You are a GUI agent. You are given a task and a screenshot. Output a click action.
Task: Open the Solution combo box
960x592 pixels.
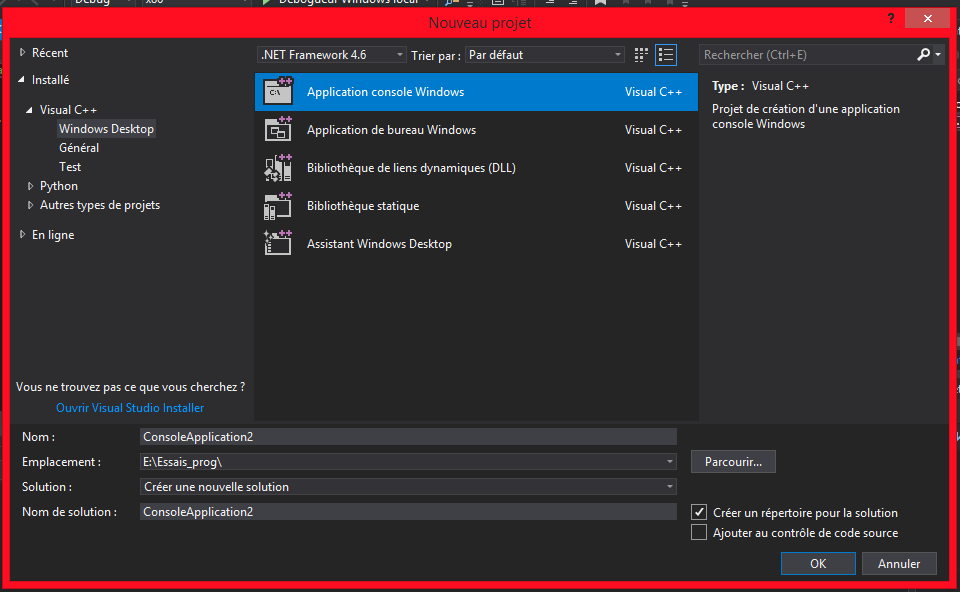(x=408, y=487)
